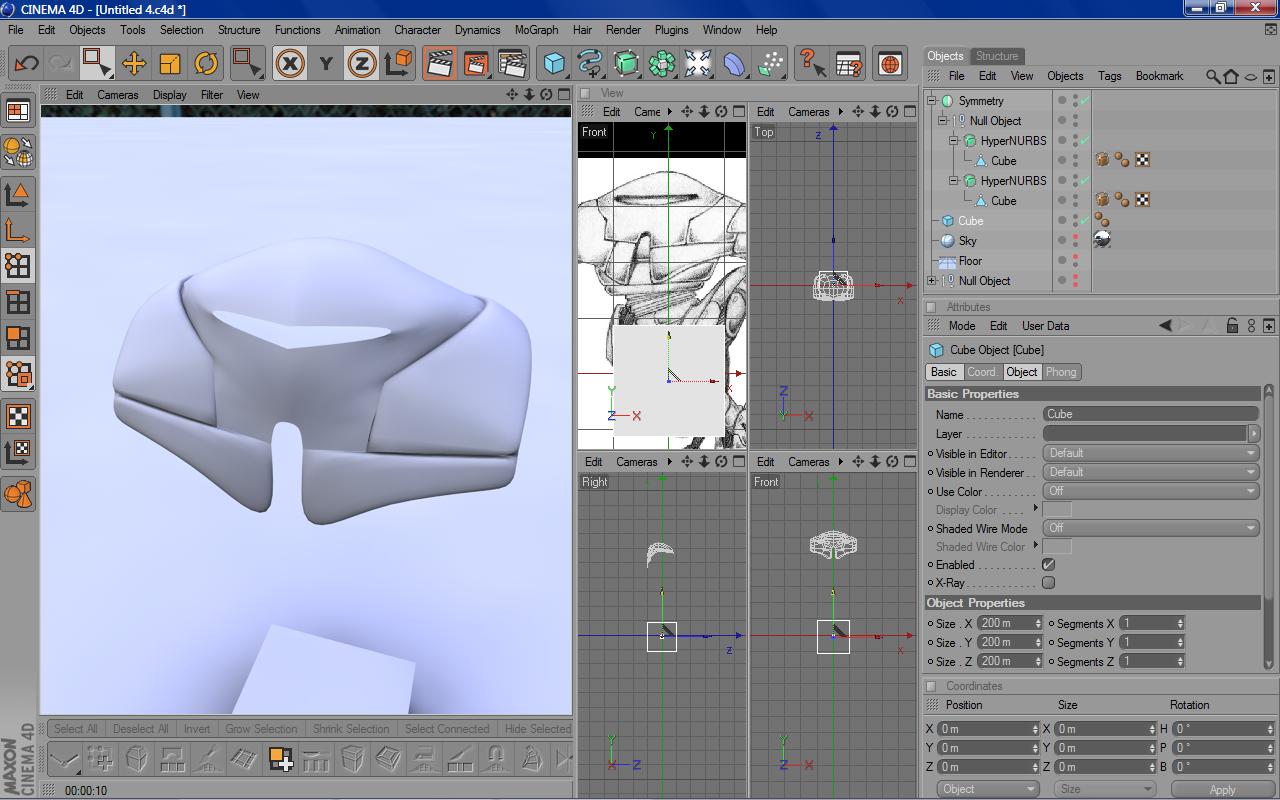Open Visible in Editor dropdown
Viewport: 1280px width, 800px height.
click(x=1150, y=453)
